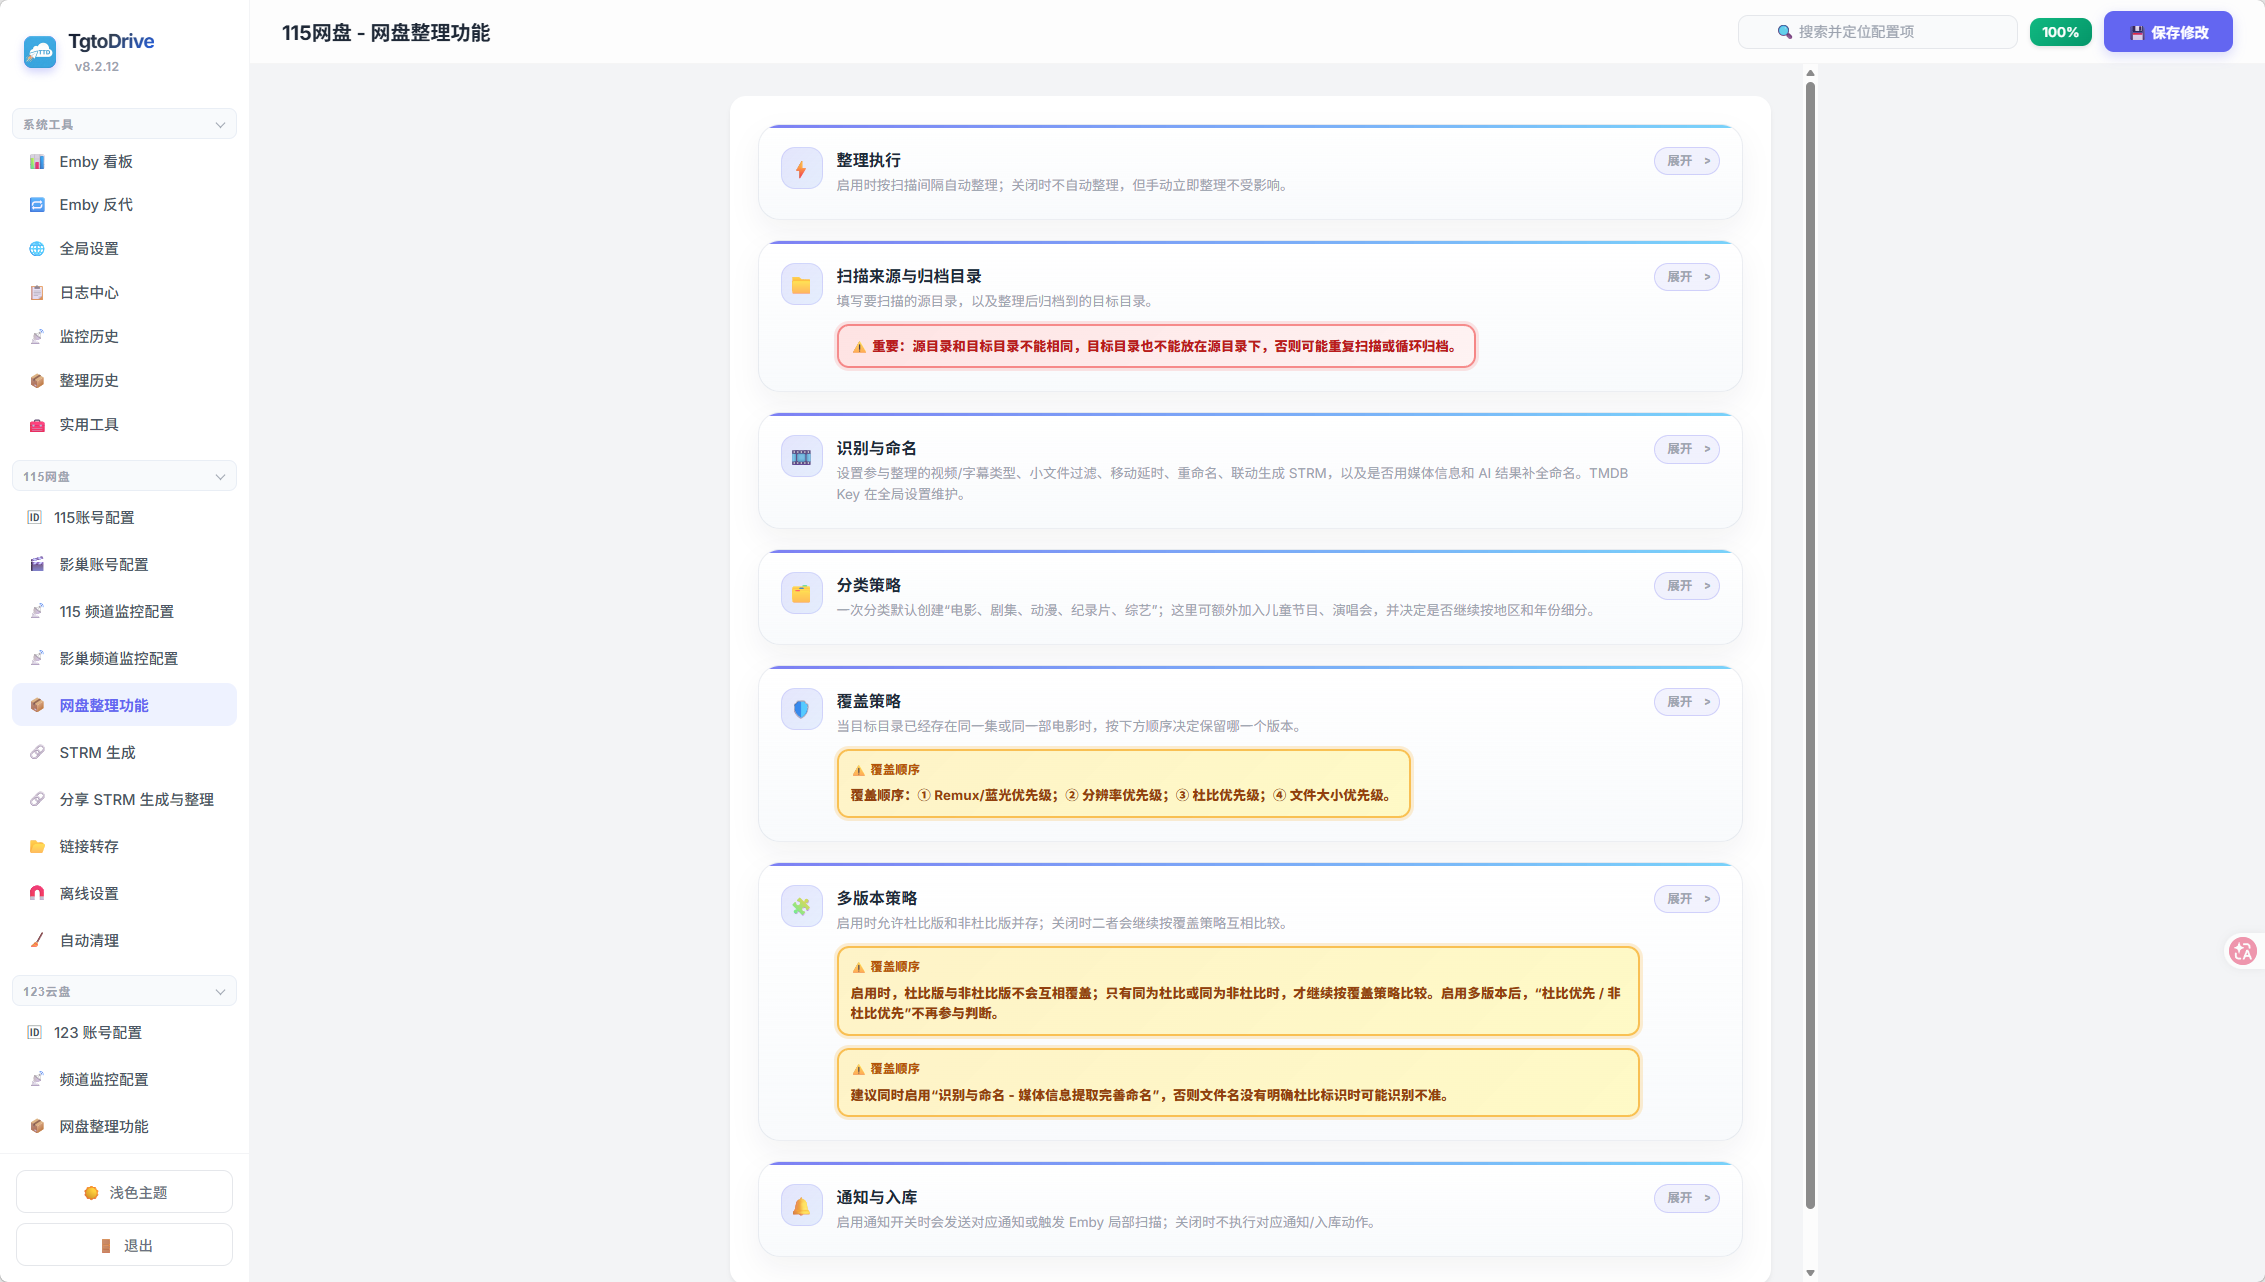
Task: Click the 100% zoom badge
Action: (2060, 32)
